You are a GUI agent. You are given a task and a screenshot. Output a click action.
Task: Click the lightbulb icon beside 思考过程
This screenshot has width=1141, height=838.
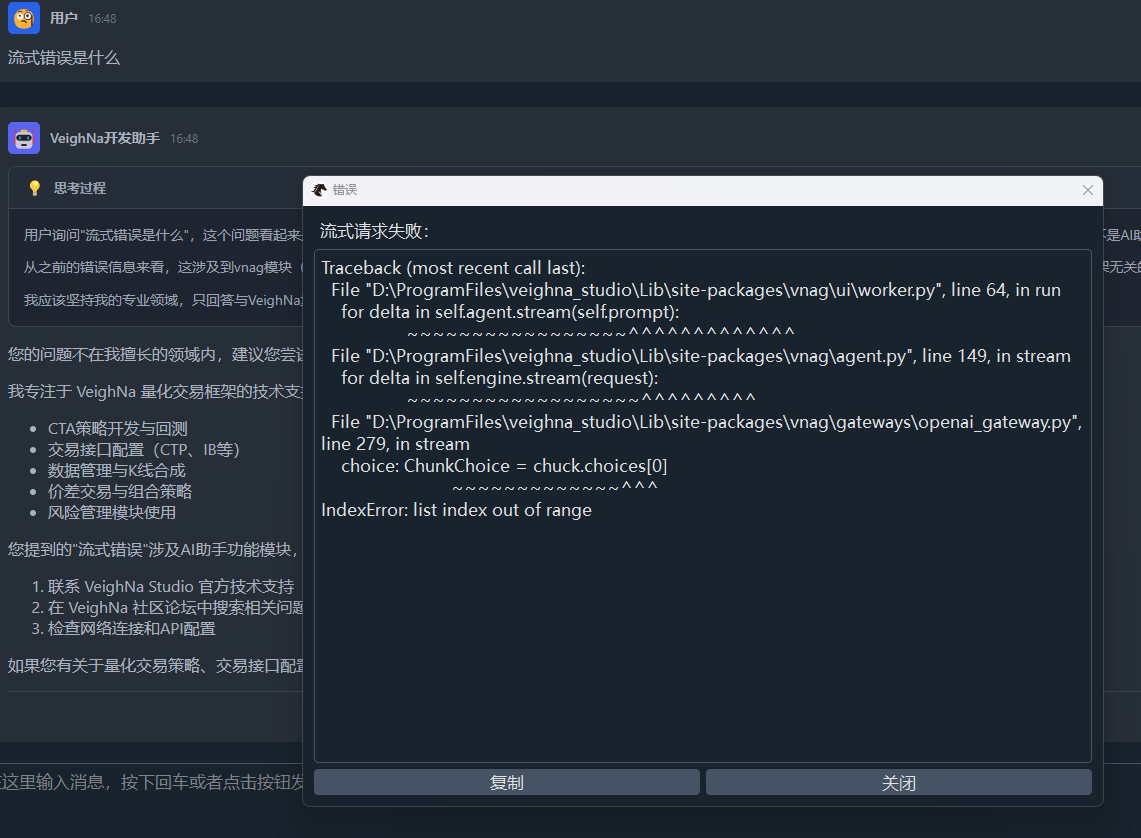[34, 188]
